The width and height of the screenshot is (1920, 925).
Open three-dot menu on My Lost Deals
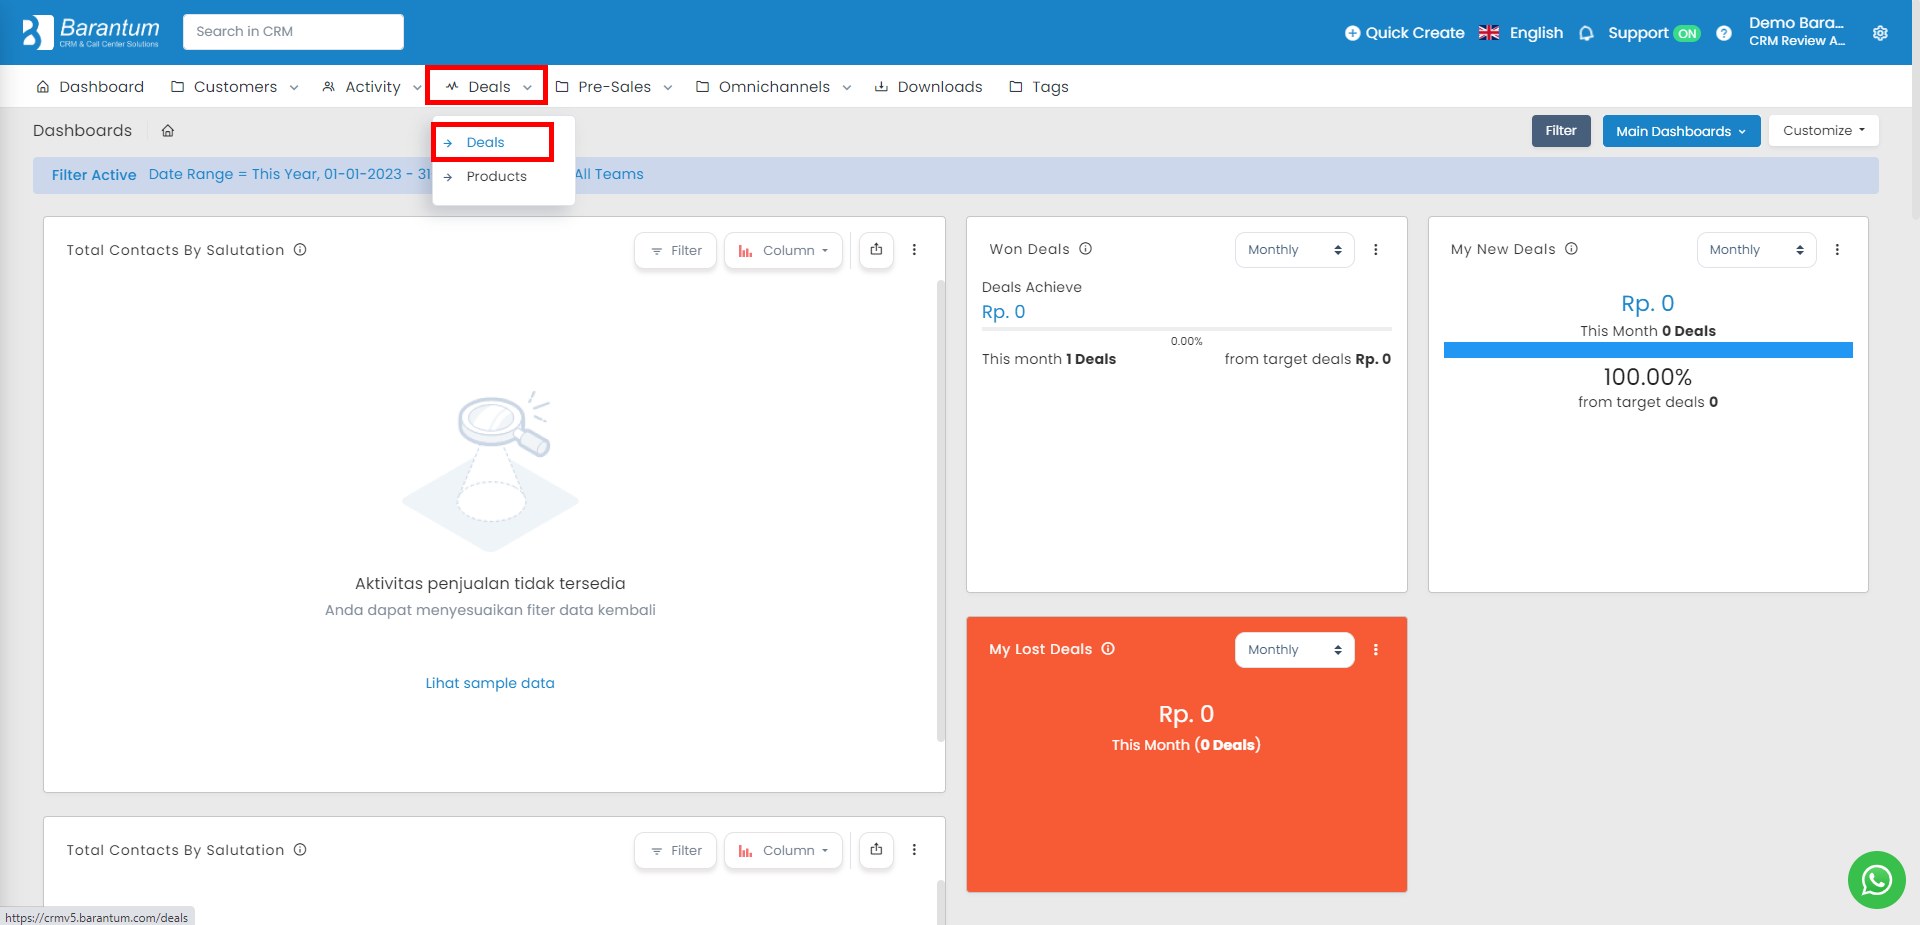[1376, 650]
